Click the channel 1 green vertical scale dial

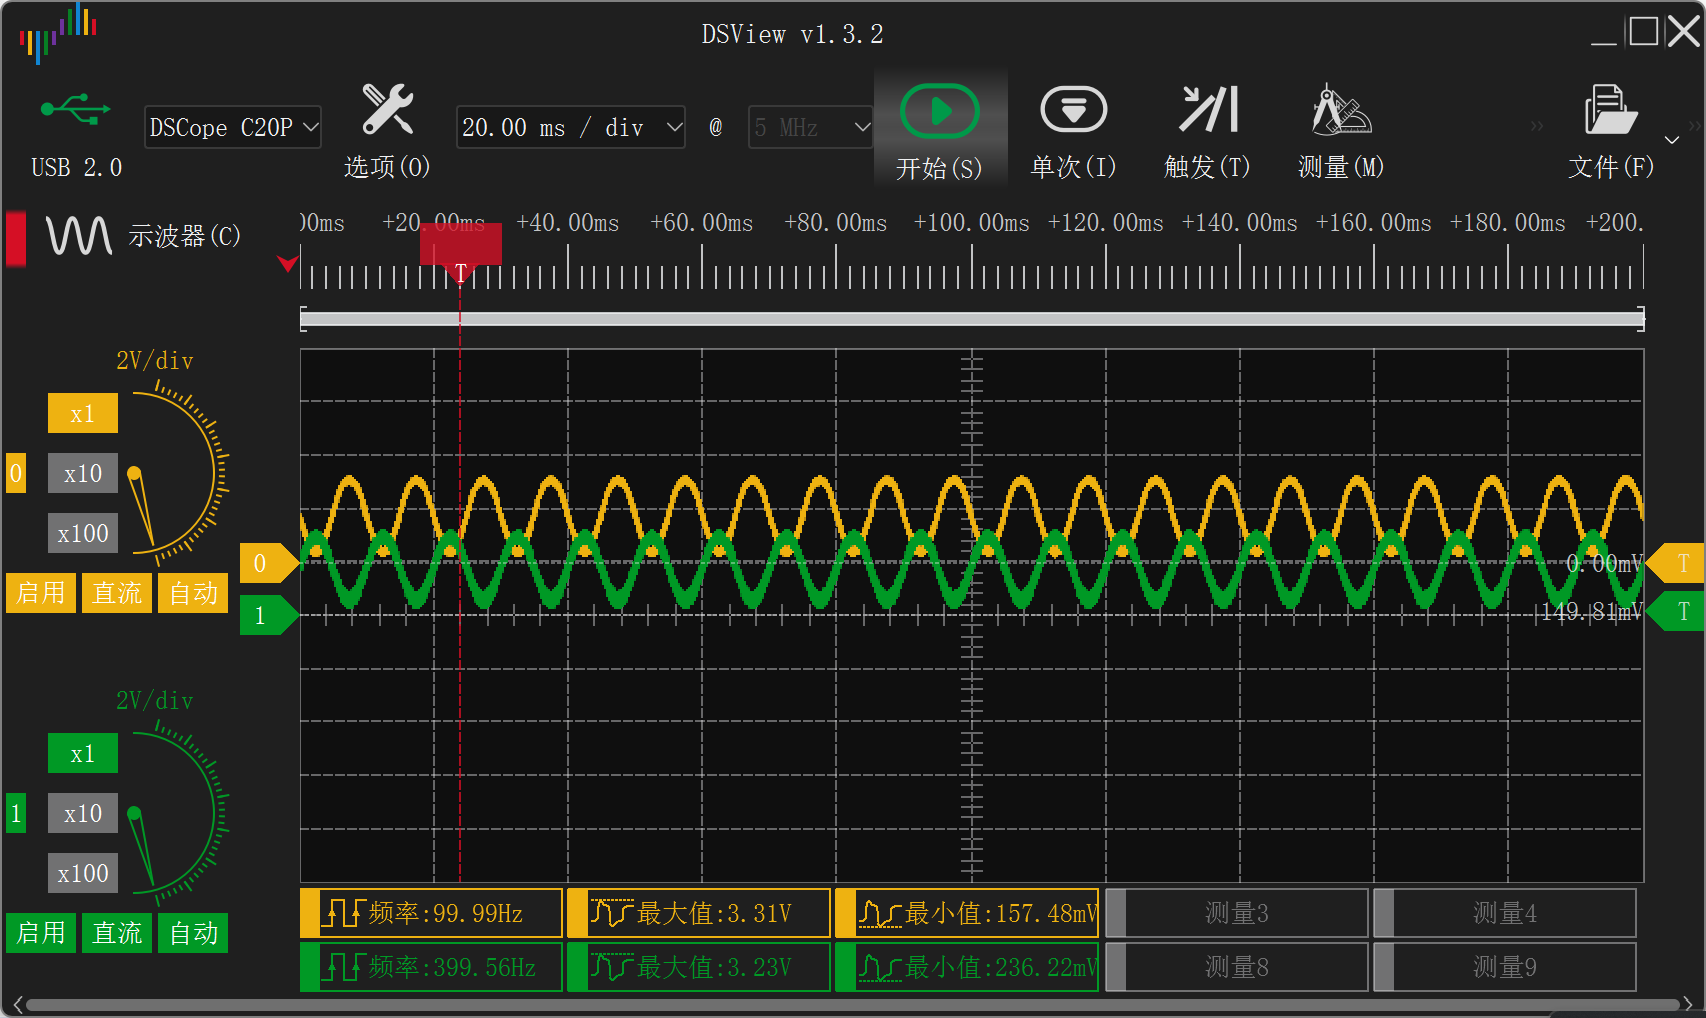coord(178,812)
